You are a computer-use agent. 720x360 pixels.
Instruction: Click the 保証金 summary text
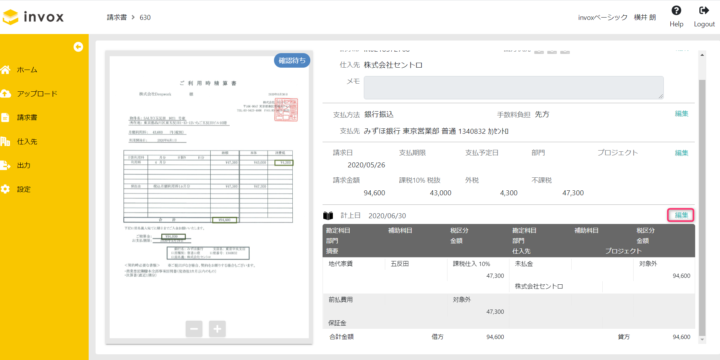pyautogui.click(x=338, y=323)
